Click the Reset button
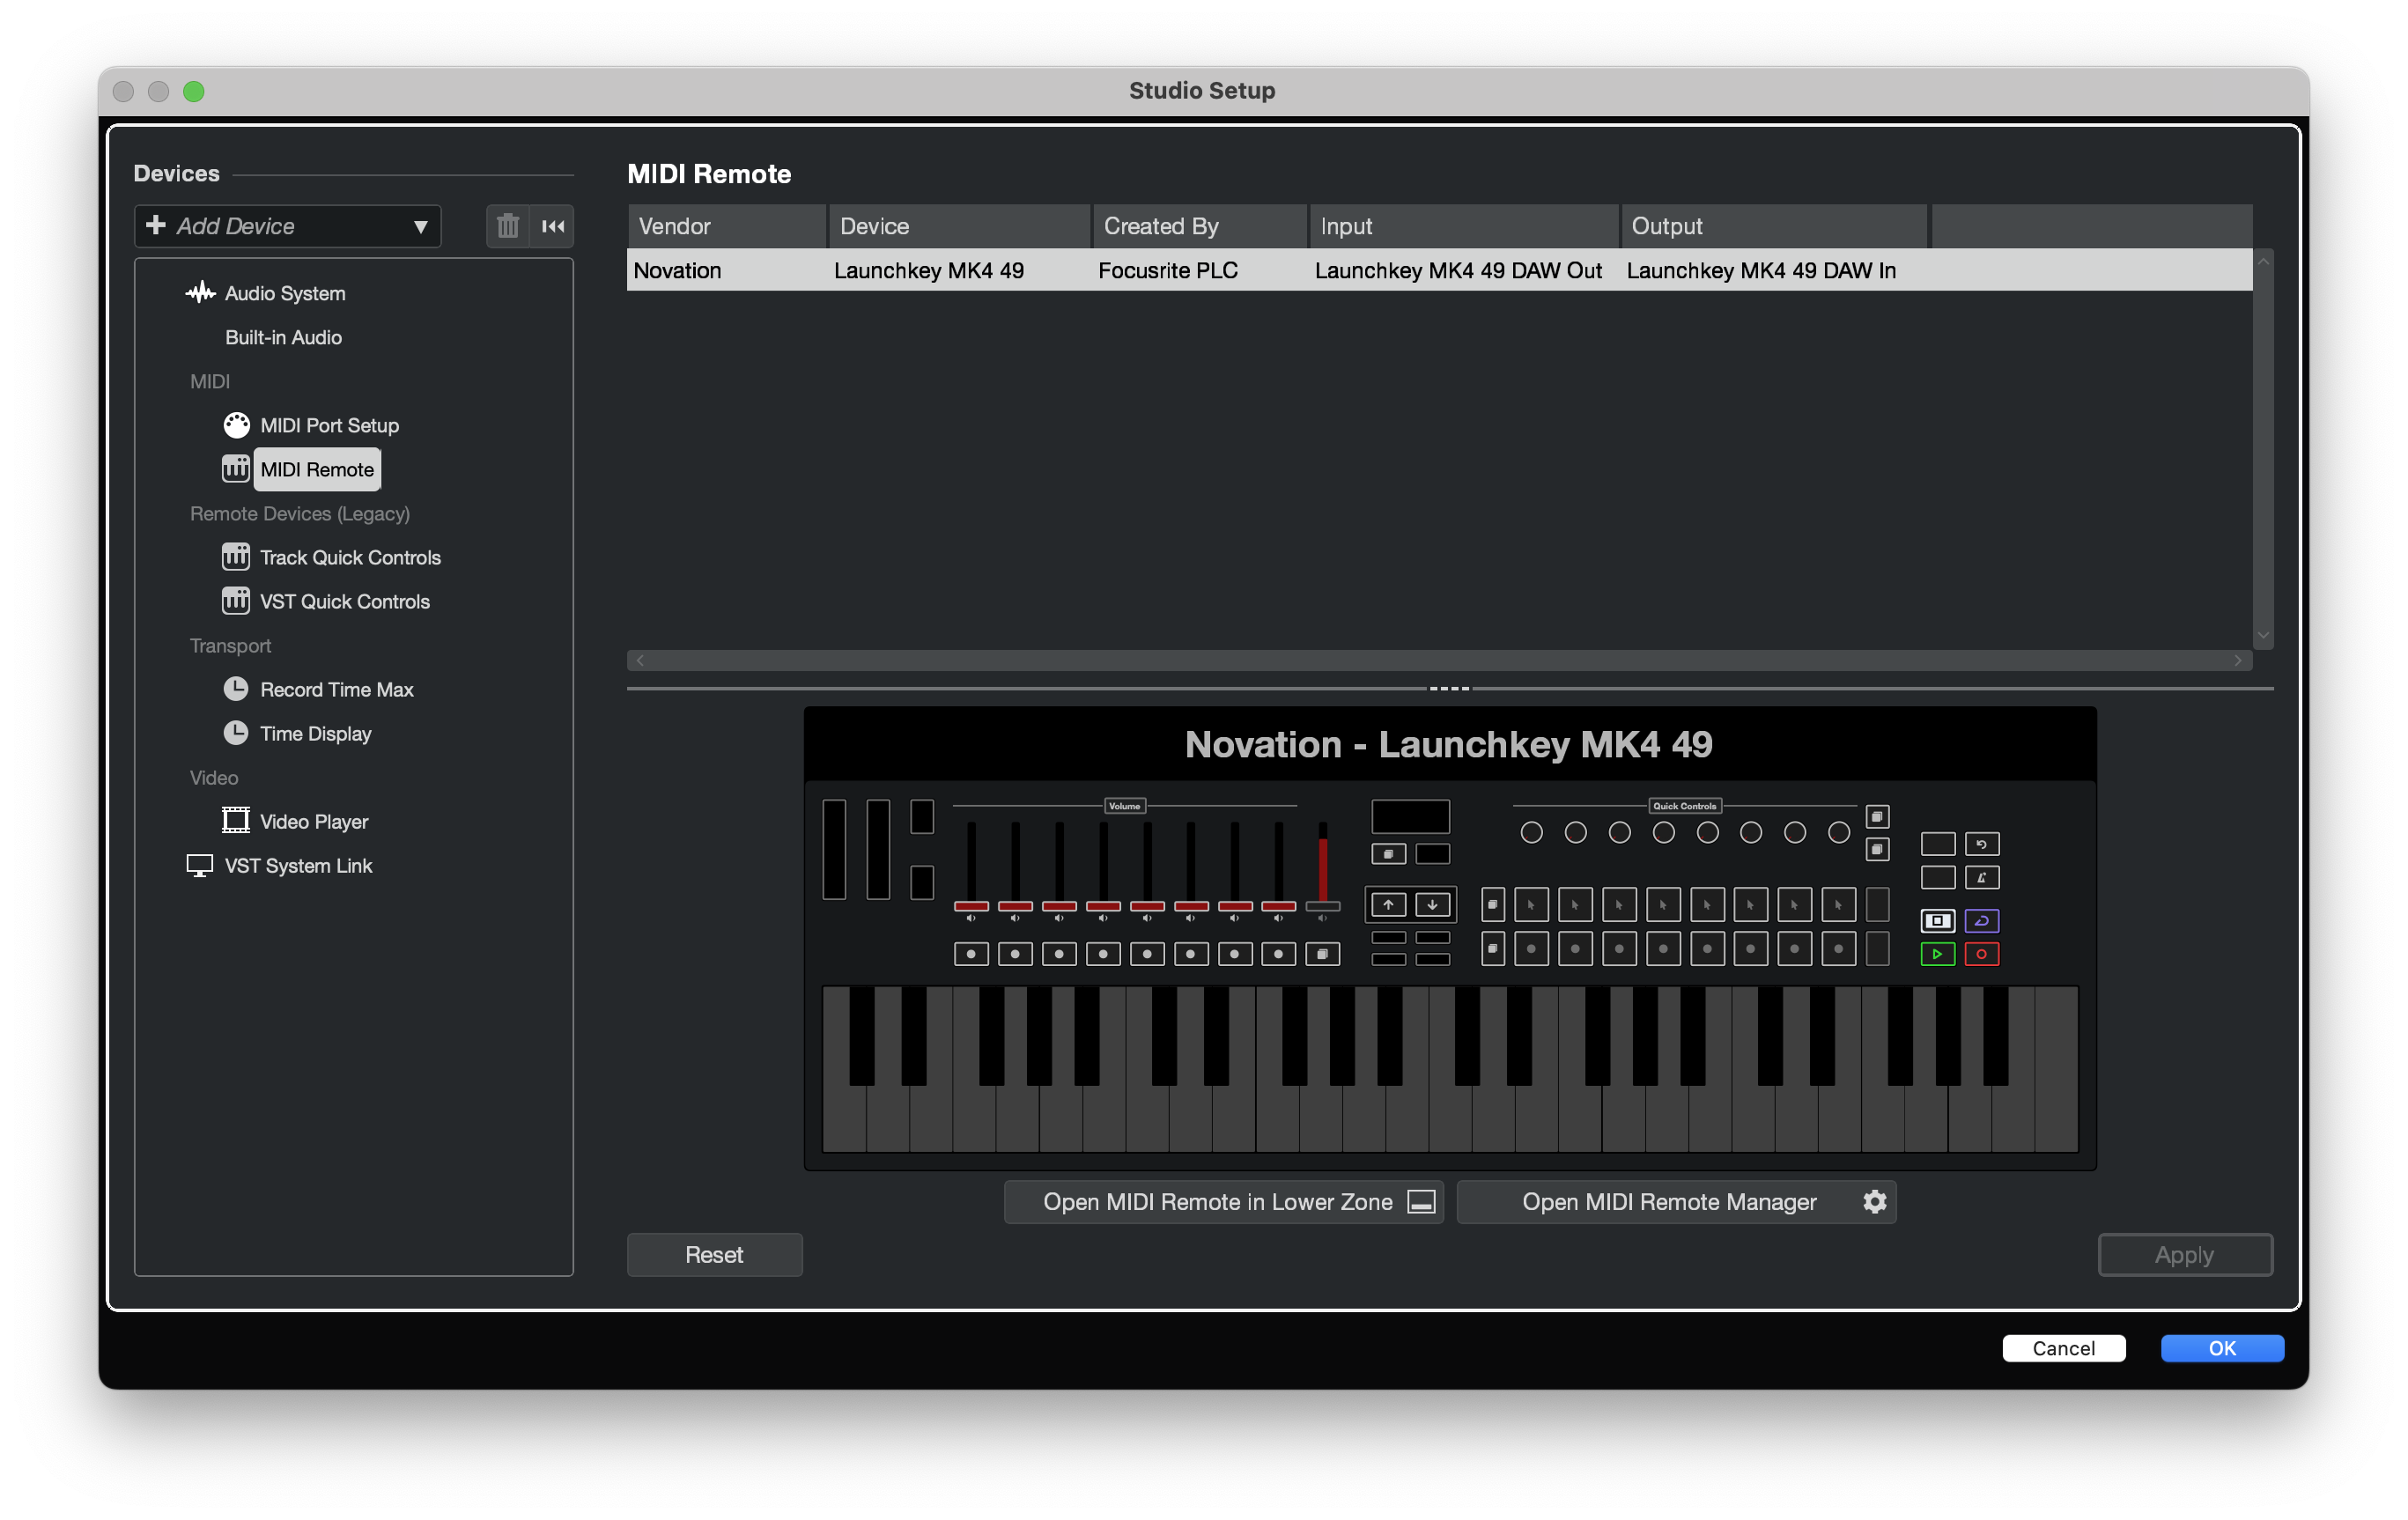The image size is (2408, 1520). pyautogui.click(x=714, y=1254)
